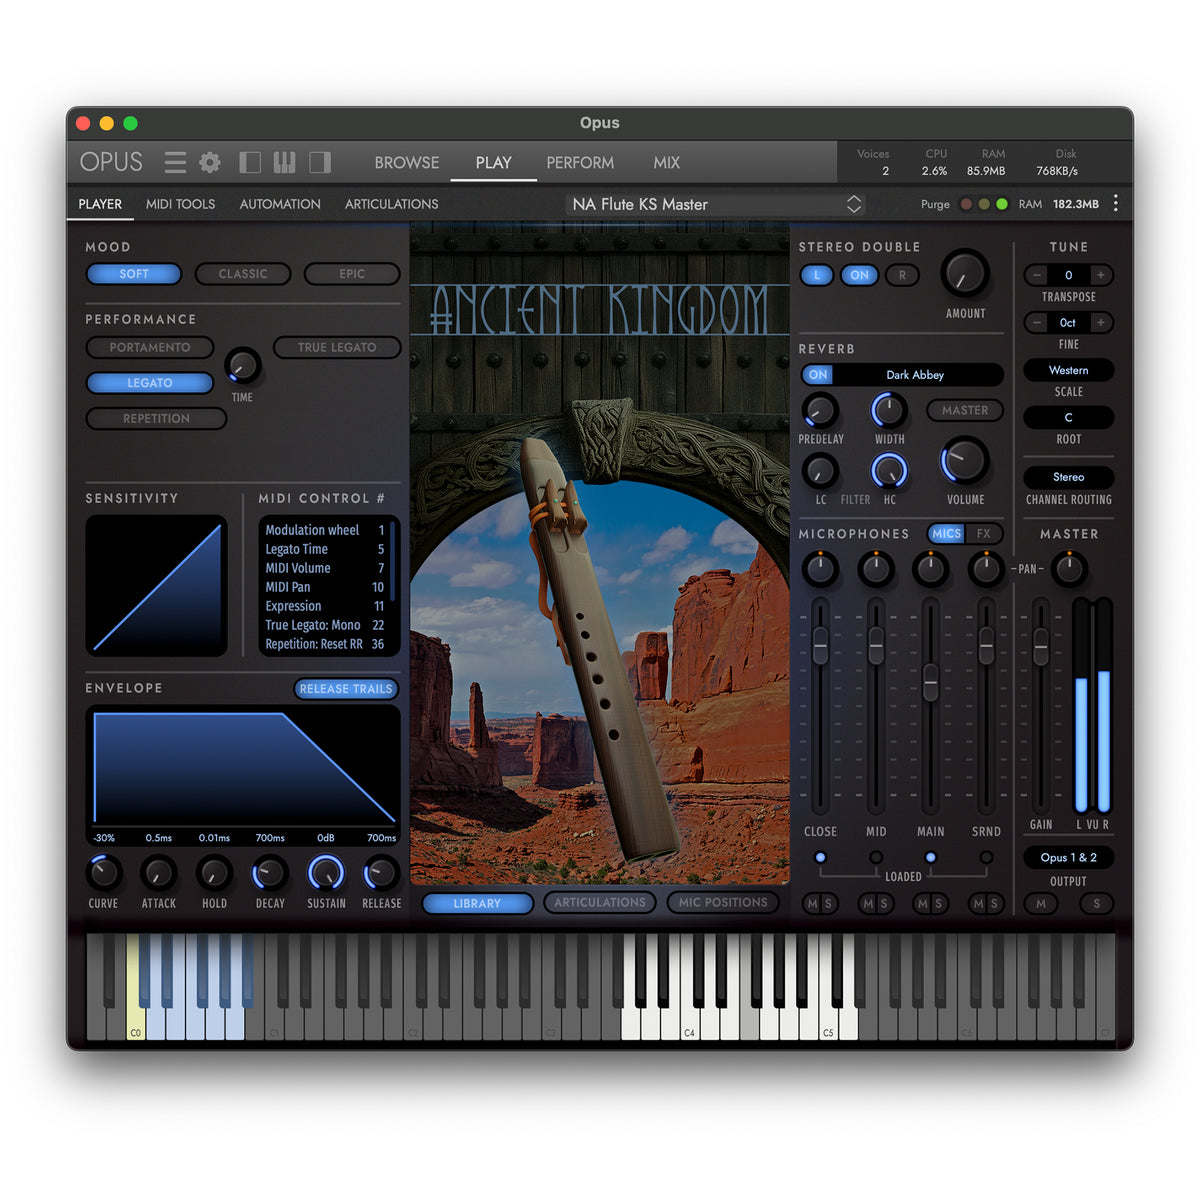Click the envelope Attack knob
1200x1200 pixels.
[158, 874]
